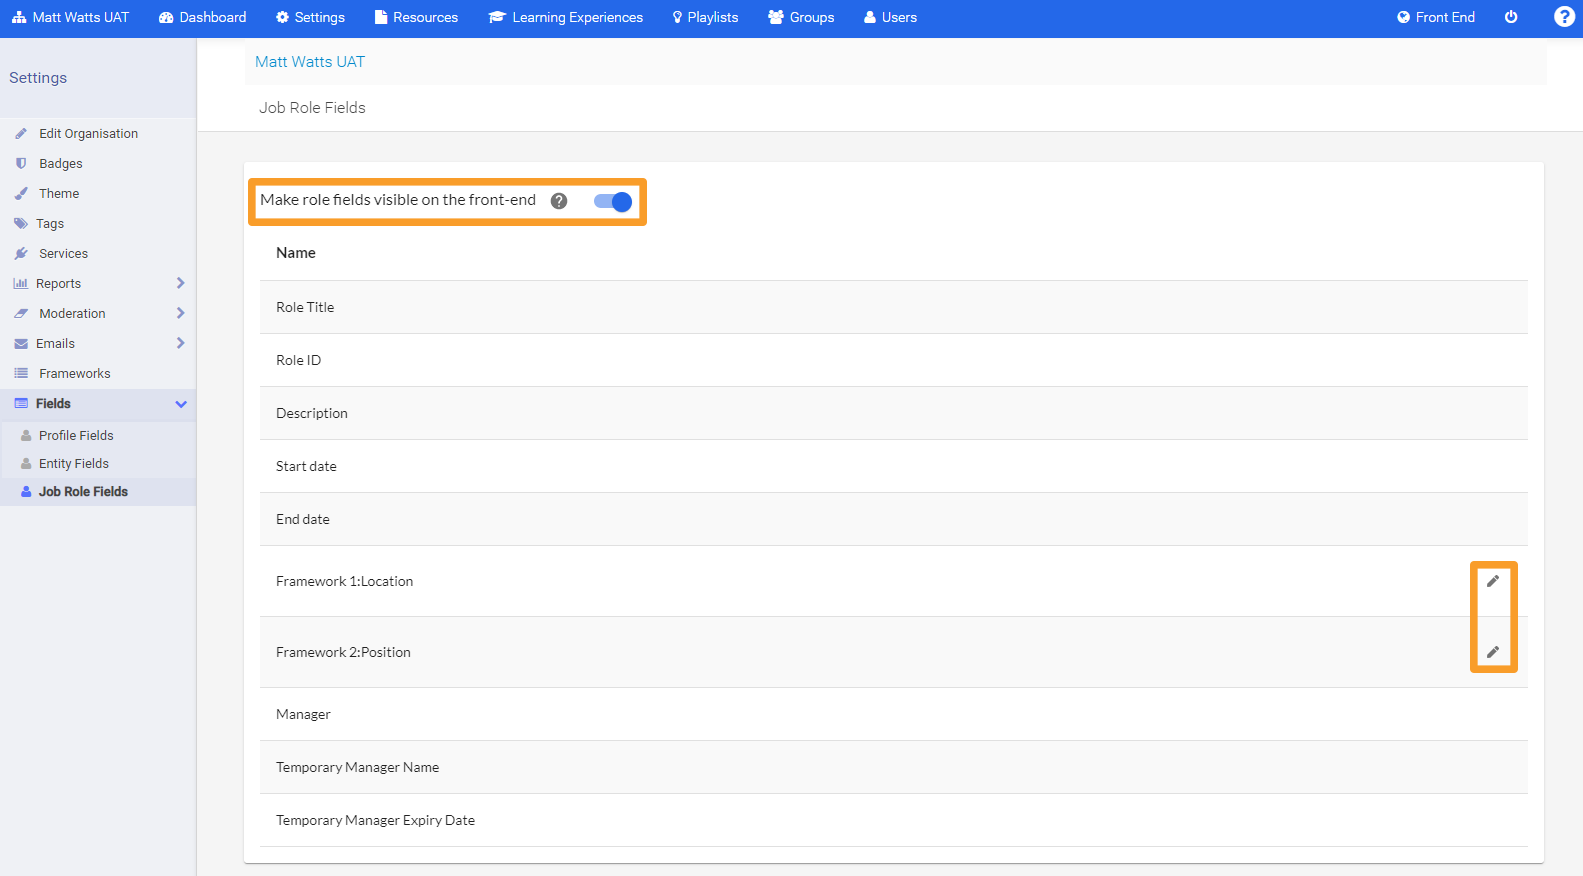Image resolution: width=1583 pixels, height=876 pixels.
Task: Click the Start date row
Action: (x=894, y=466)
